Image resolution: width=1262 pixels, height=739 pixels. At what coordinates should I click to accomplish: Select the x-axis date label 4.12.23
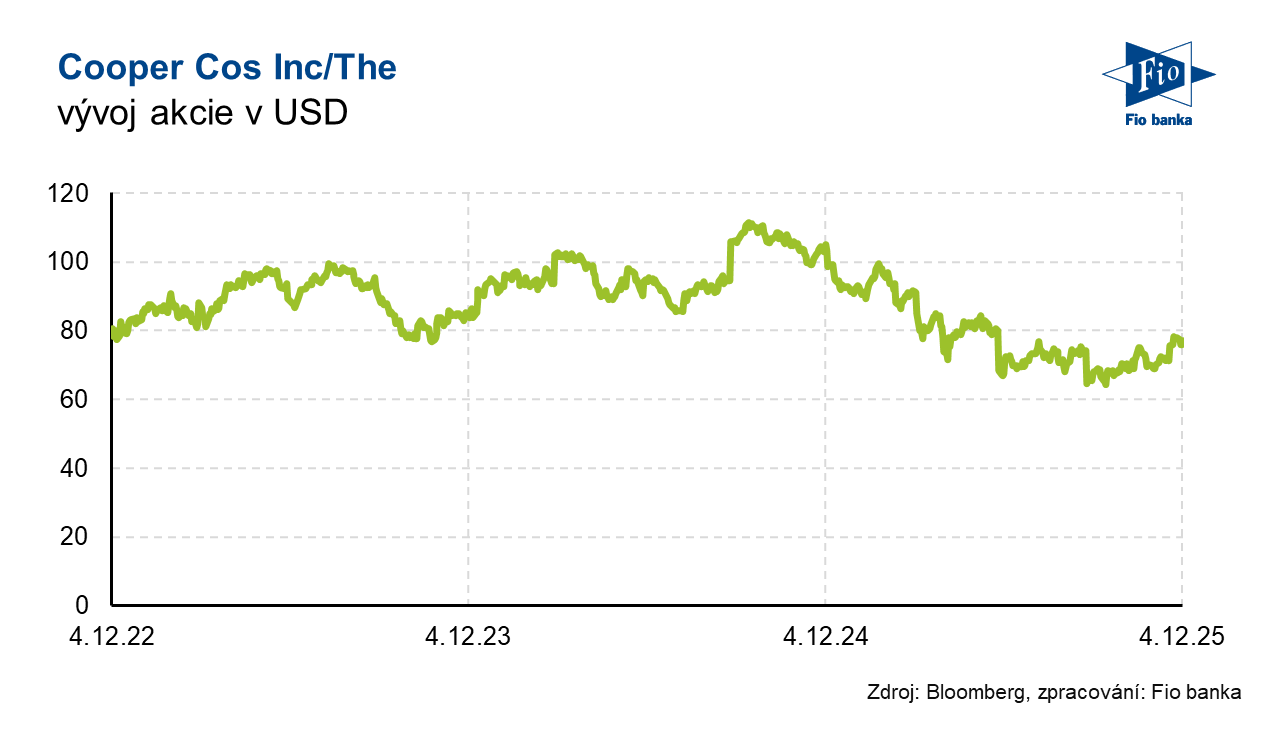click(469, 636)
